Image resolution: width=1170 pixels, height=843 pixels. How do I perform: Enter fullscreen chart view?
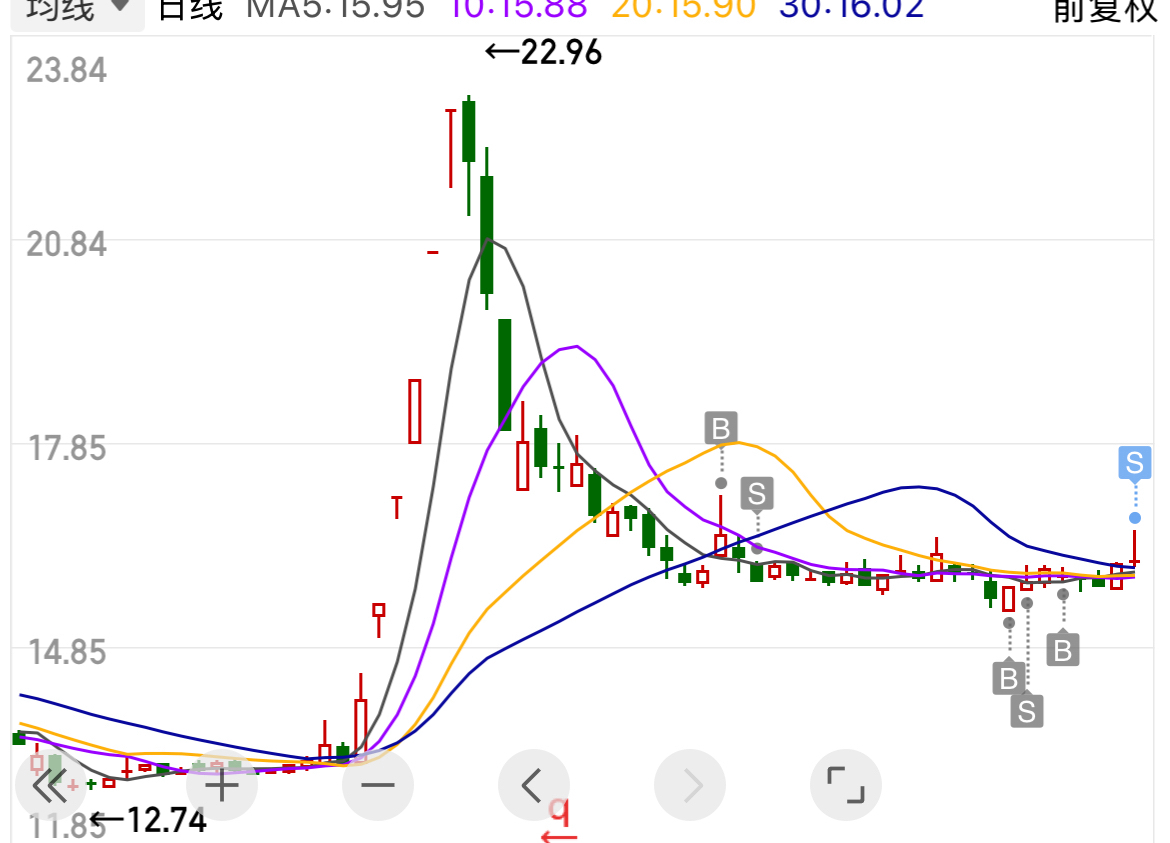point(845,785)
